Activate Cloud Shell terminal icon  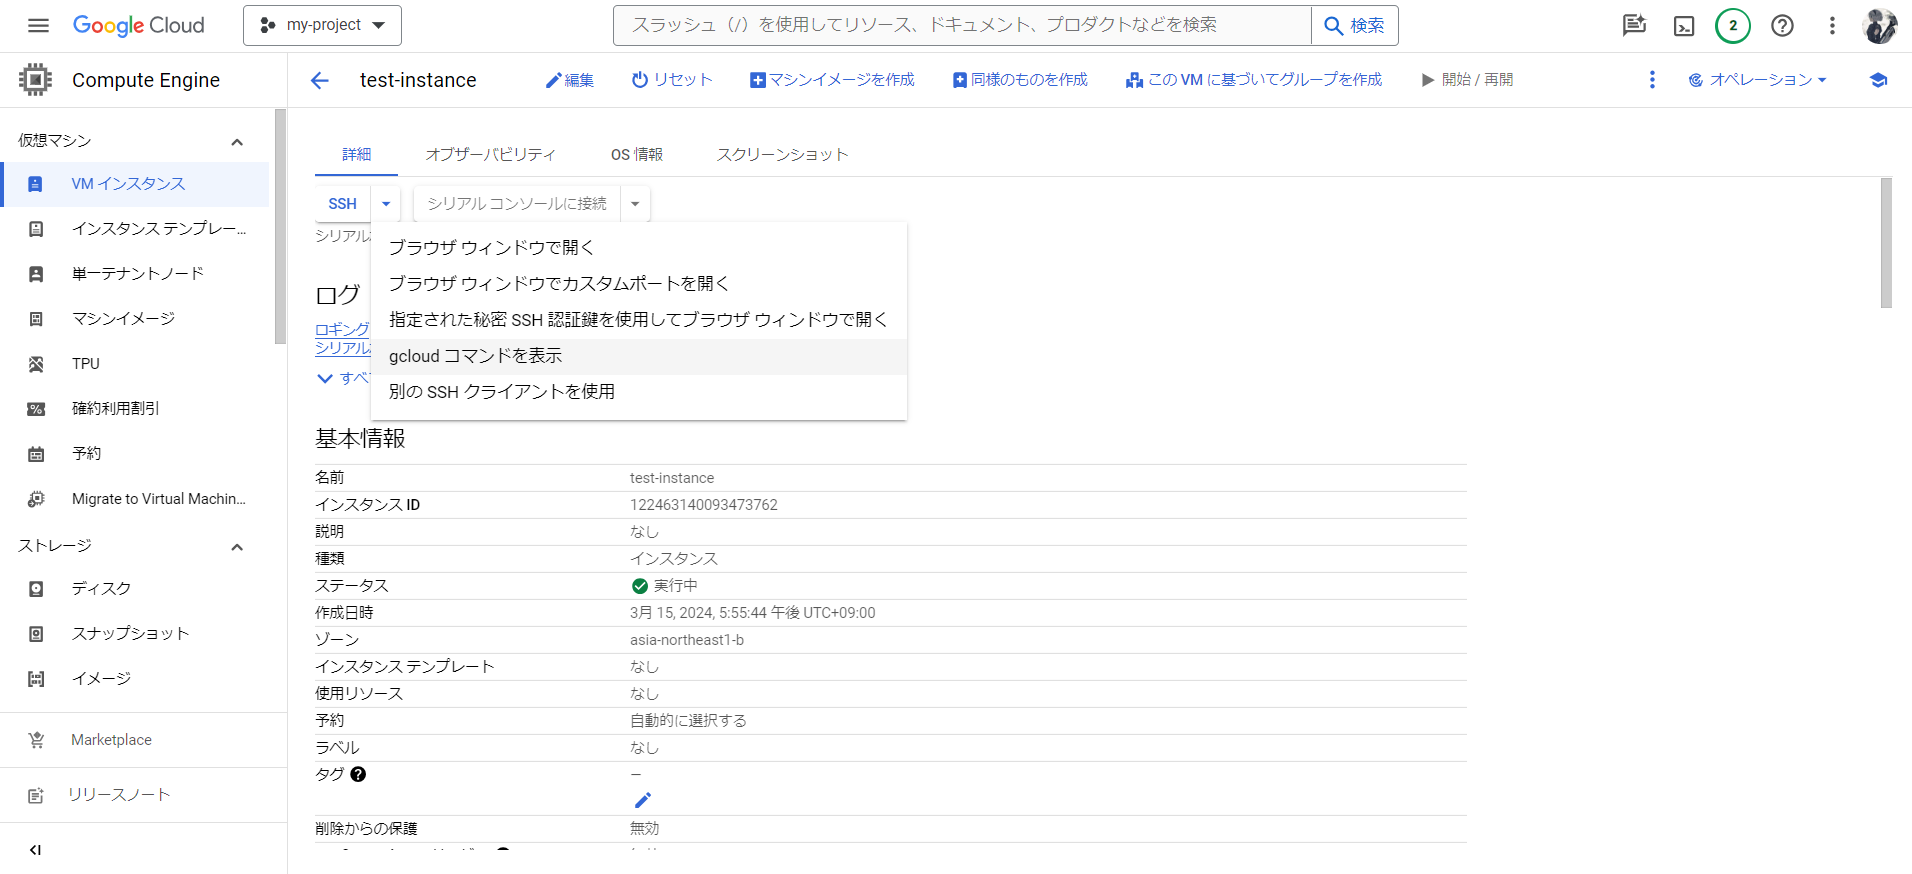[x=1684, y=25]
